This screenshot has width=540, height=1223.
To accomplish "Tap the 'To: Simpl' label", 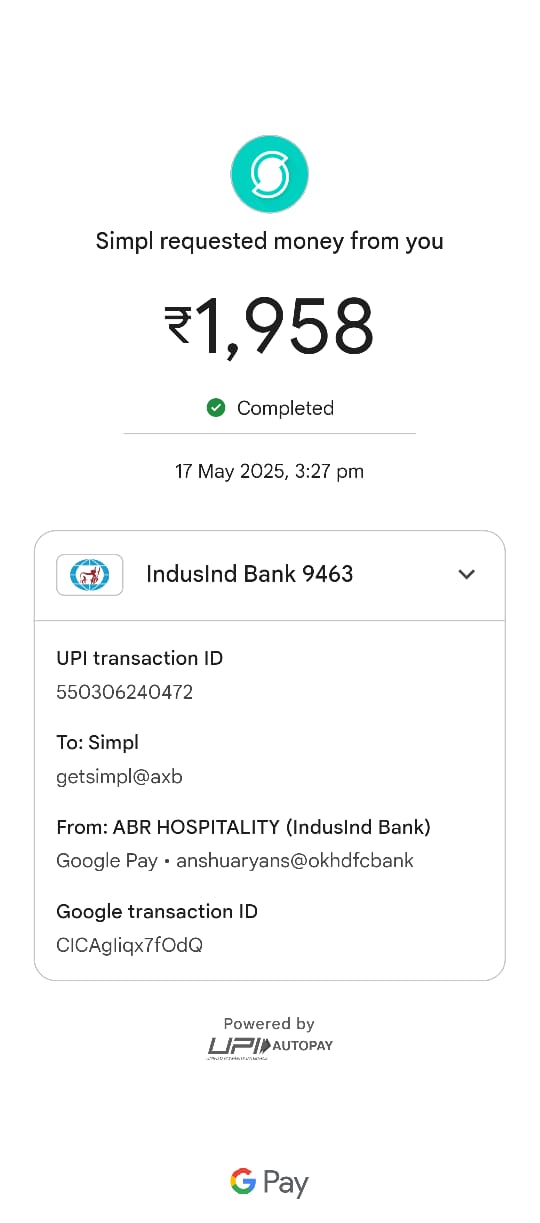I will pos(97,743).
